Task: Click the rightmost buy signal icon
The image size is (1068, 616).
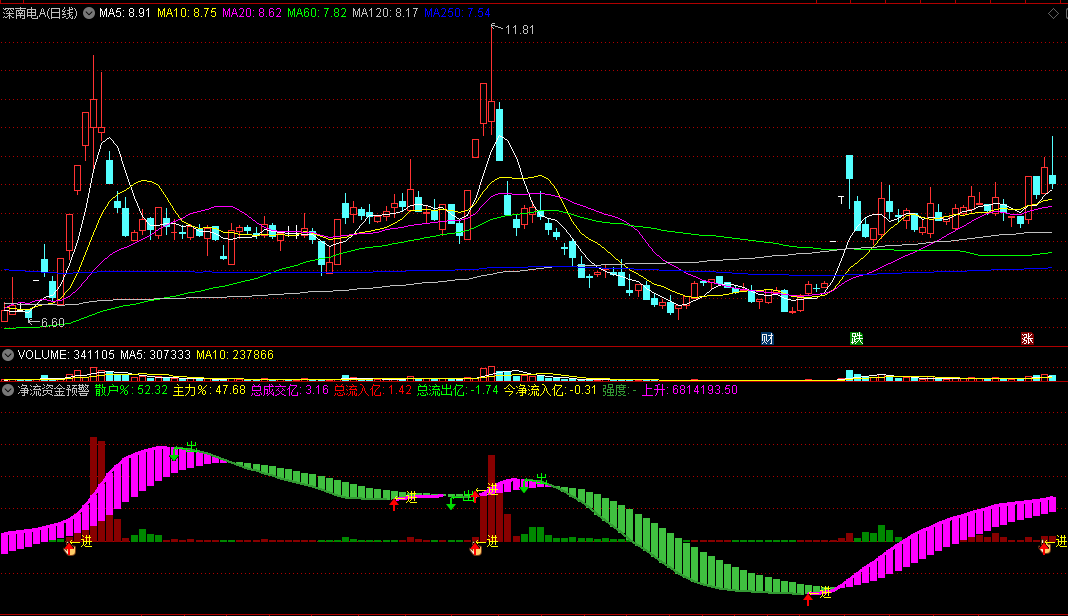Action: (x=1045, y=547)
